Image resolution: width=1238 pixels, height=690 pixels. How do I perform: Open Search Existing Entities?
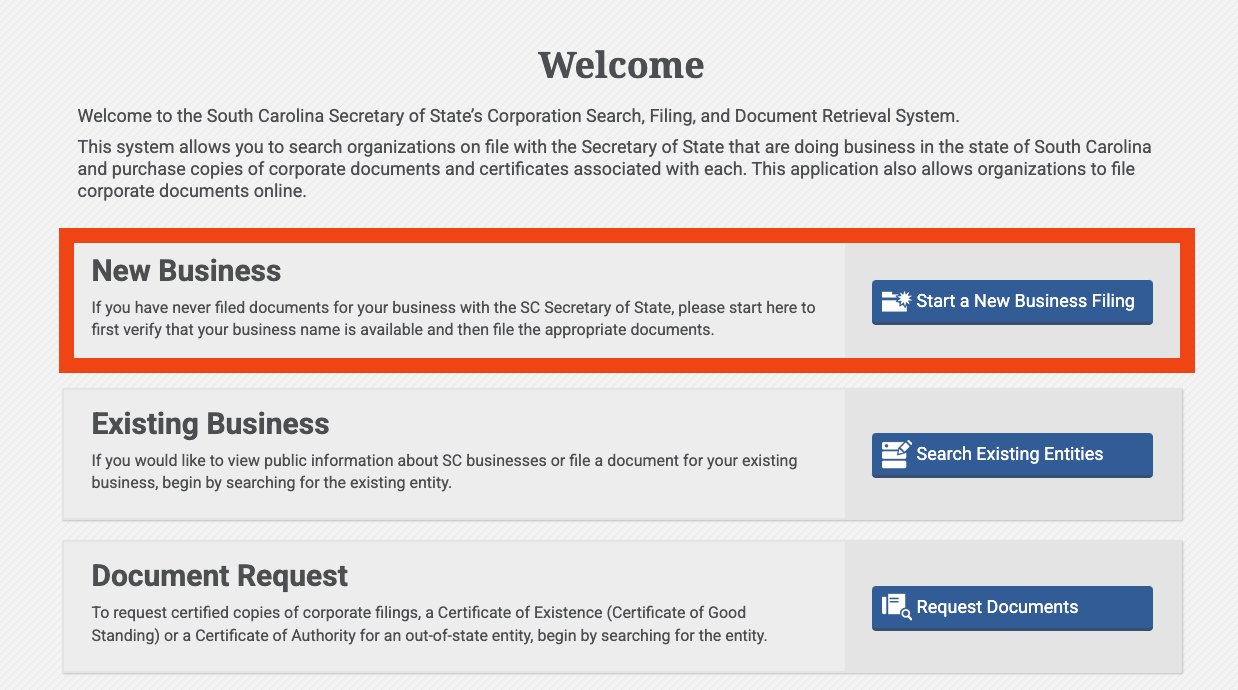click(x=1012, y=455)
